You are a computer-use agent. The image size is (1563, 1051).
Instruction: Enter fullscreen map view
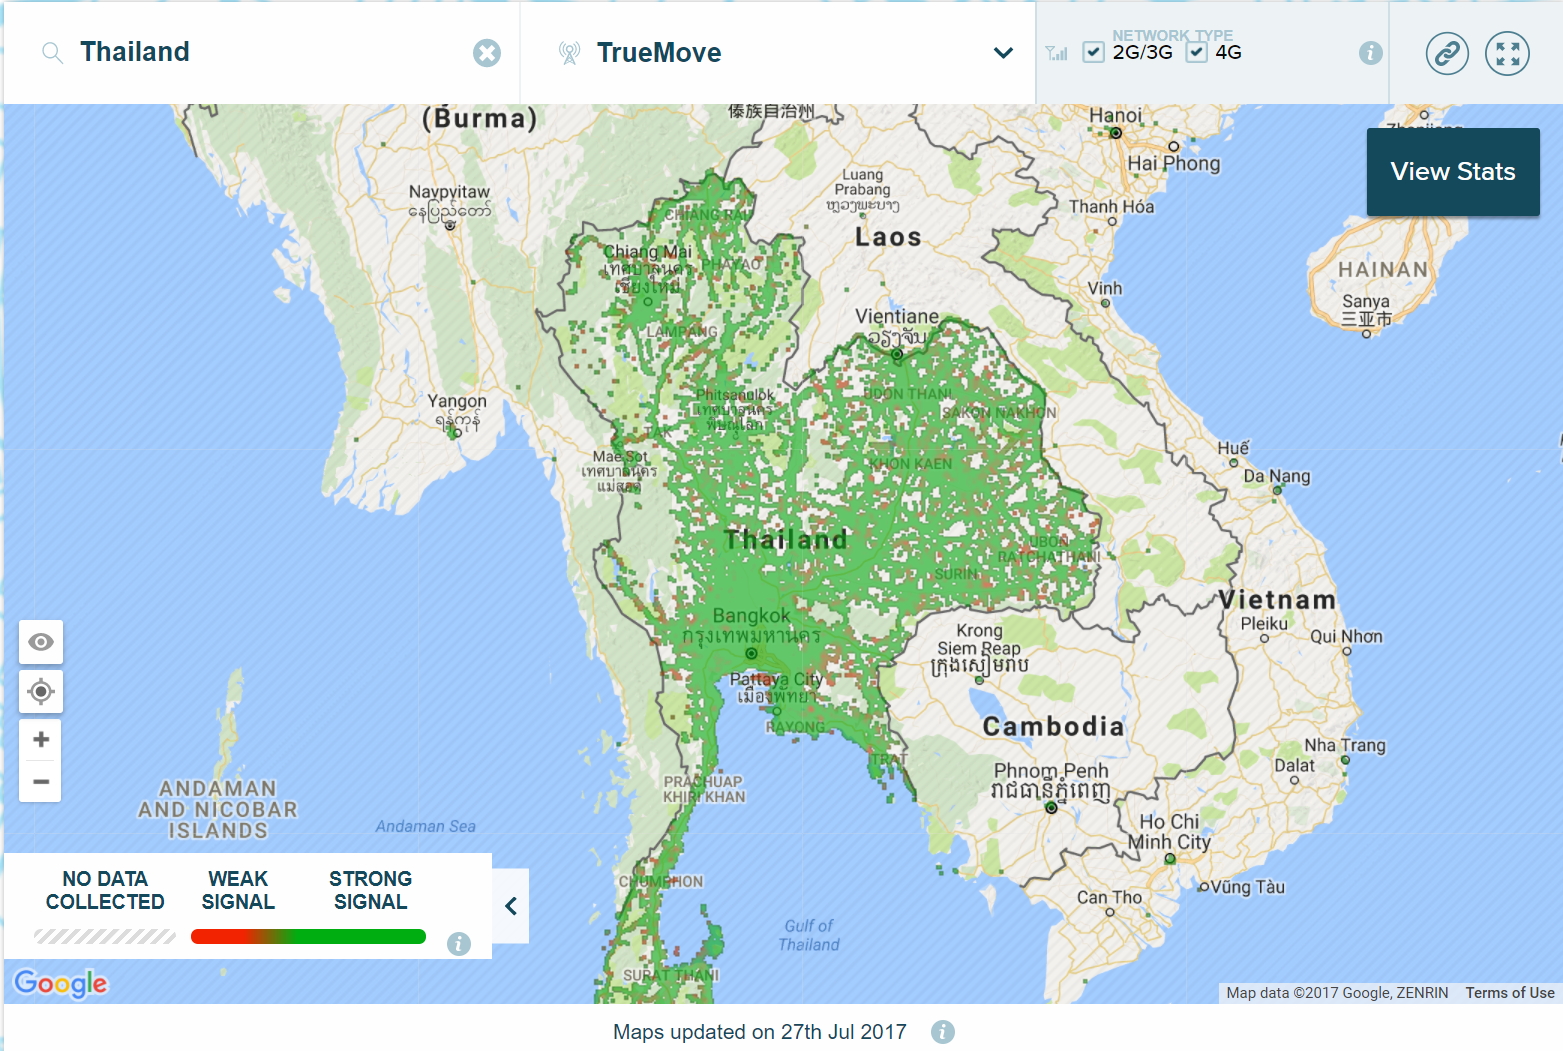[1507, 53]
